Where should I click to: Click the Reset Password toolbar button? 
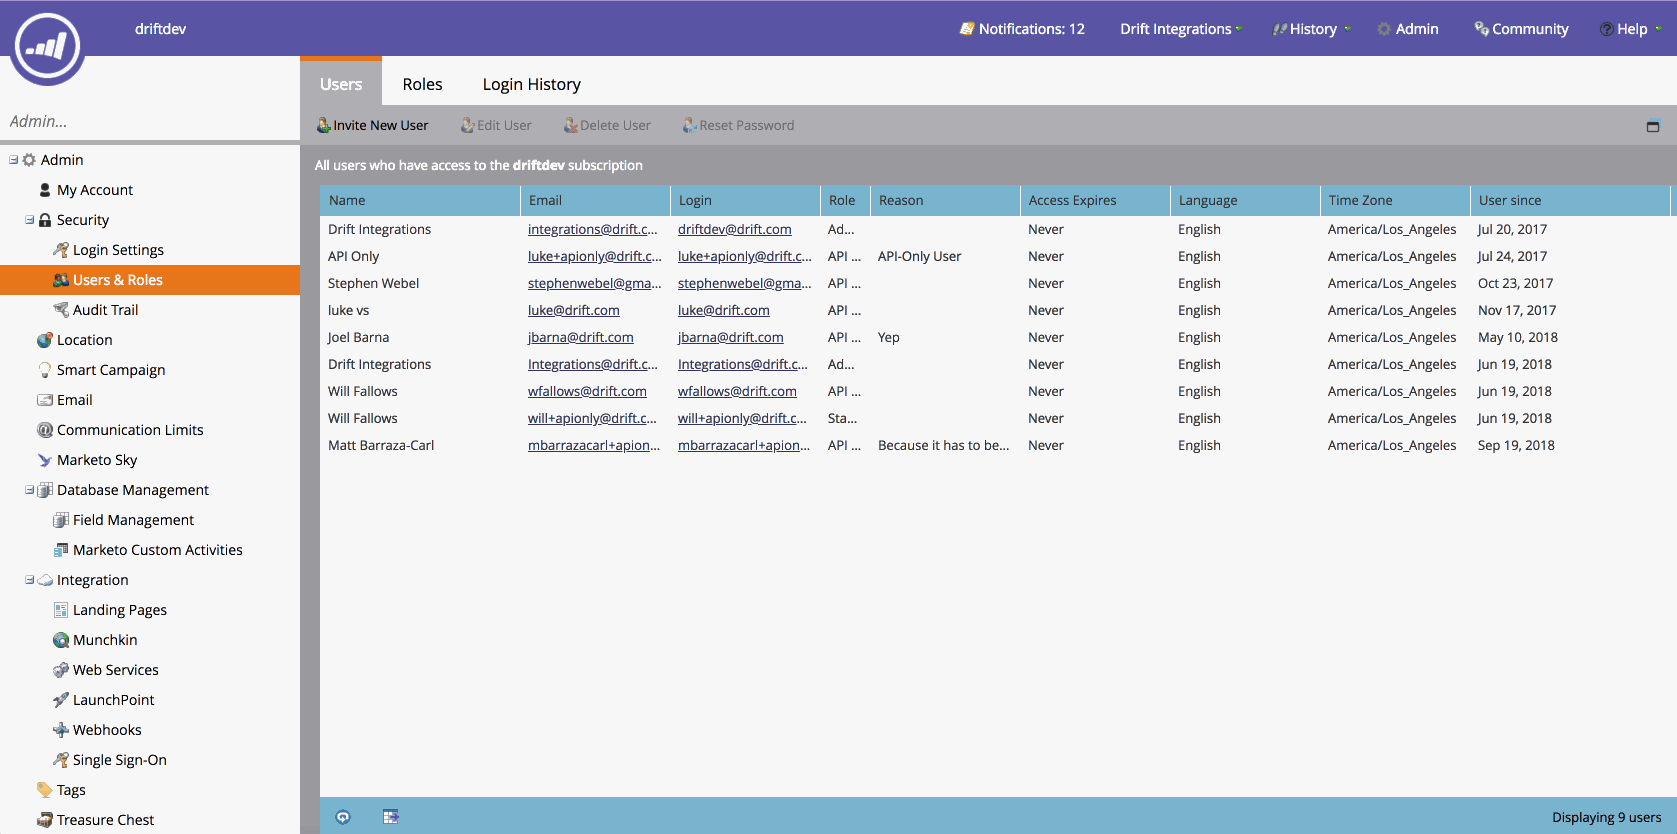point(738,125)
